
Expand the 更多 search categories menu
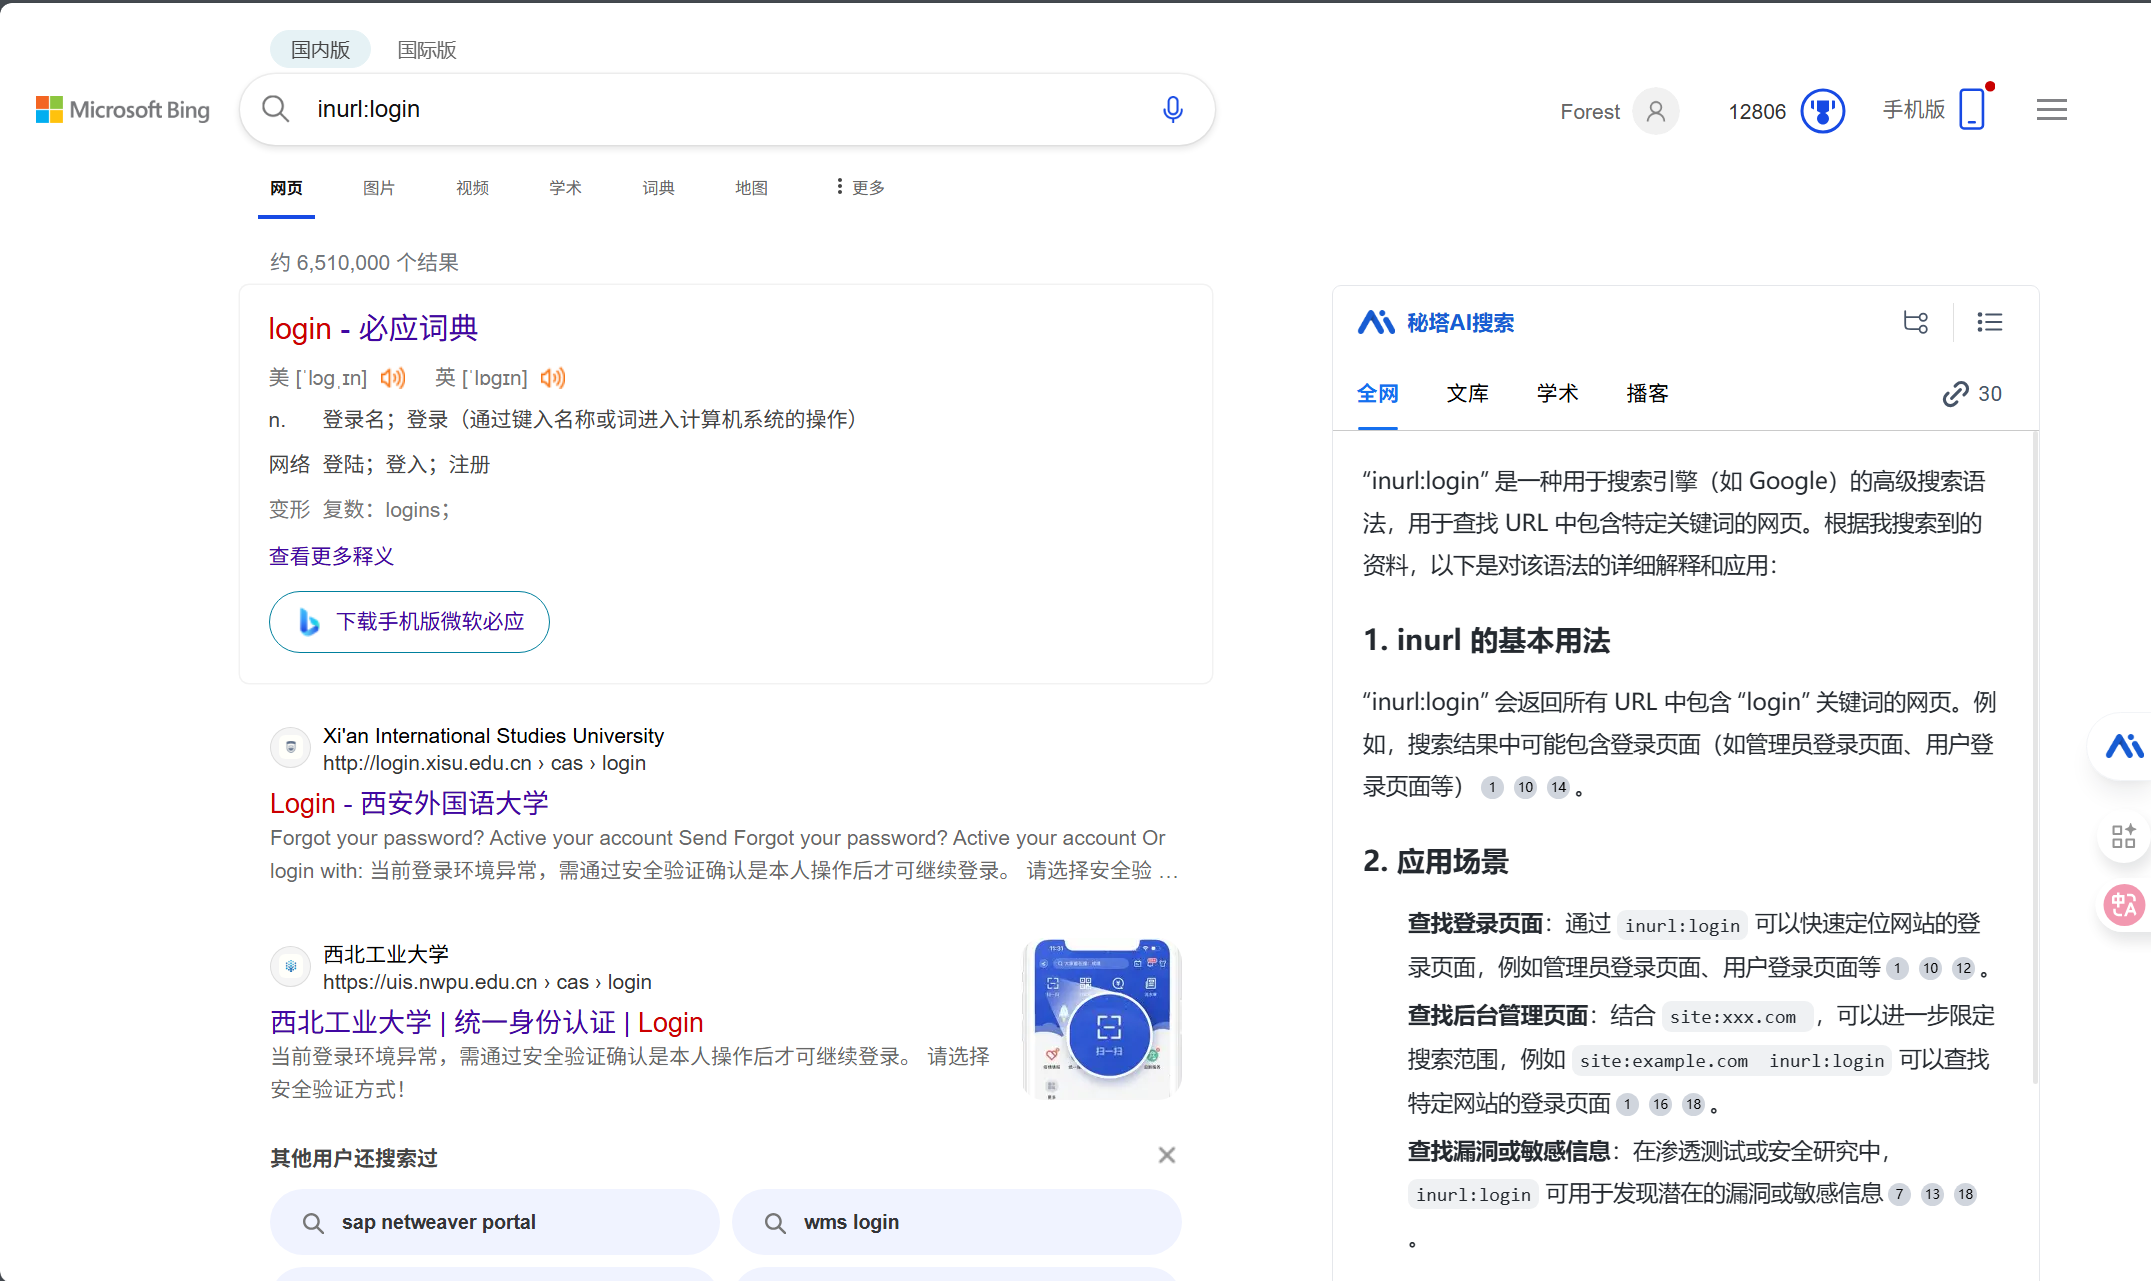coord(860,187)
